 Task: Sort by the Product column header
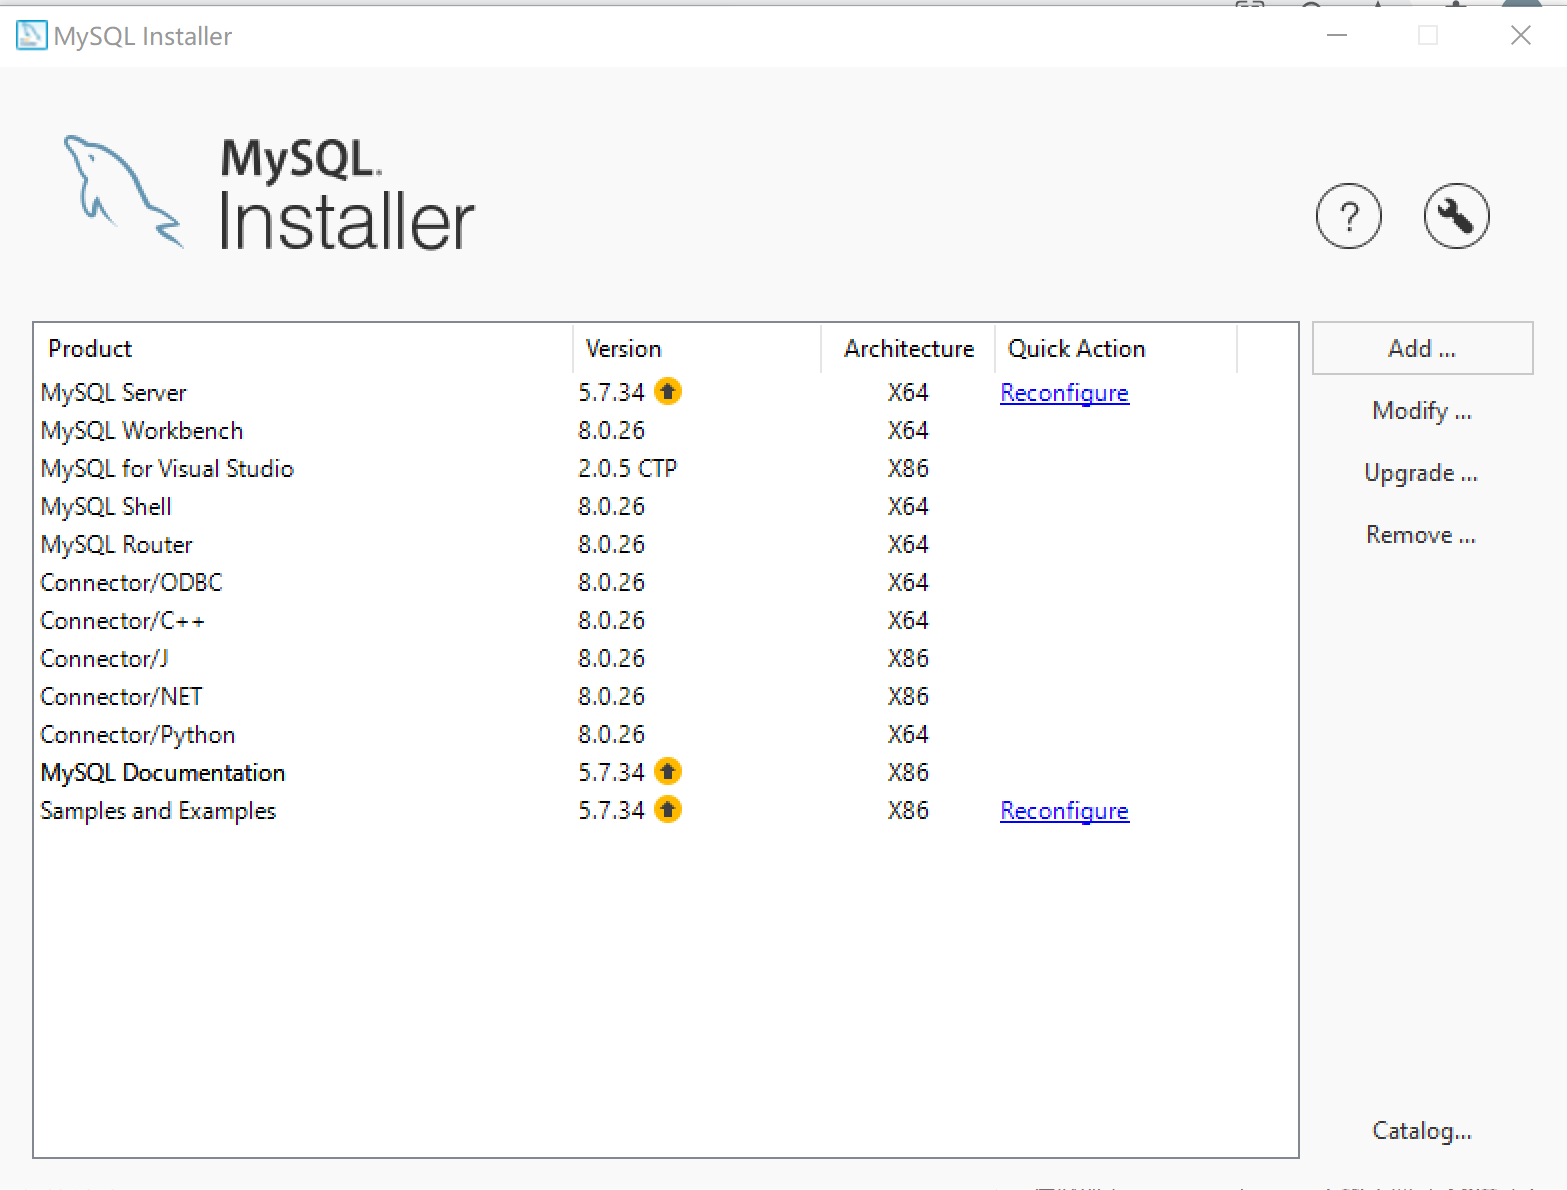(304, 349)
